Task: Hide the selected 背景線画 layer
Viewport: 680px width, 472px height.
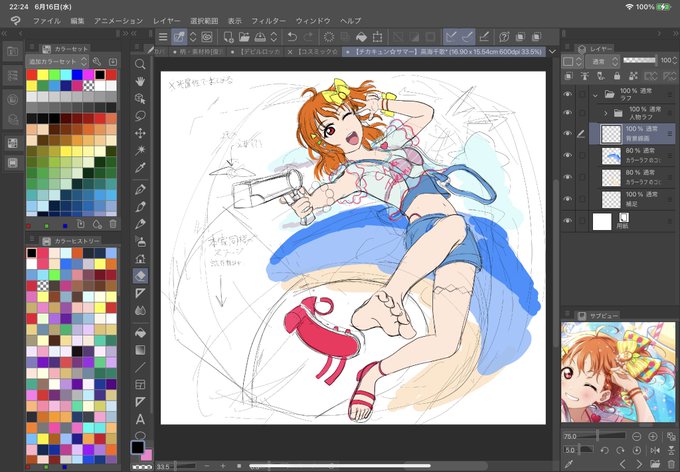Action: coord(568,134)
